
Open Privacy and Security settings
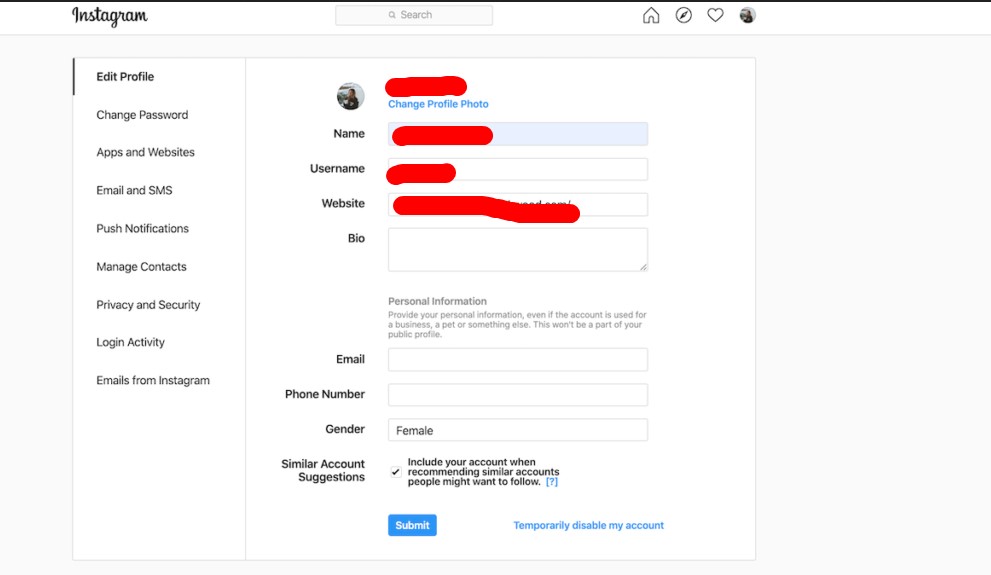pos(148,305)
